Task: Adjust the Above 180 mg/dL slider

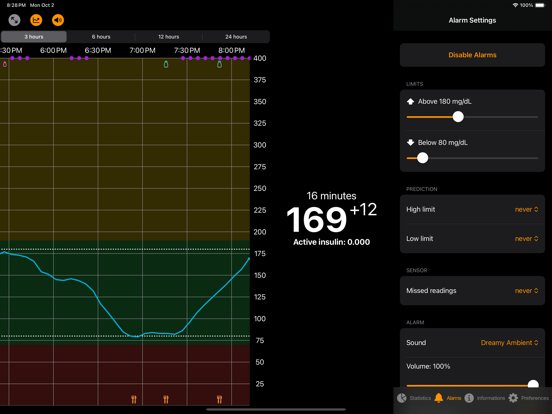Action: (458, 117)
